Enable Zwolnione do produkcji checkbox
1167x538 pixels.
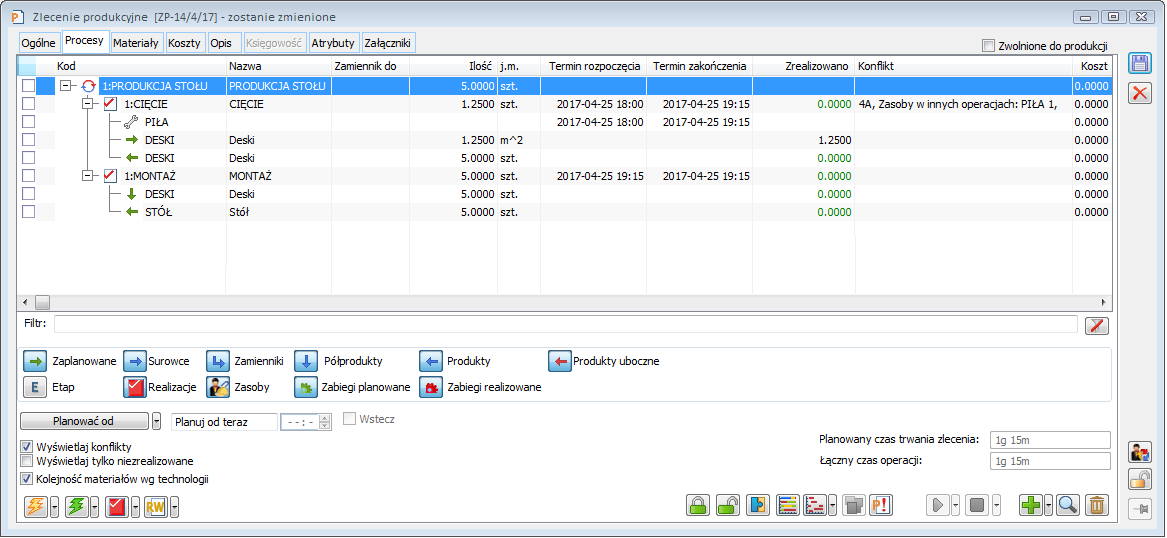click(989, 46)
